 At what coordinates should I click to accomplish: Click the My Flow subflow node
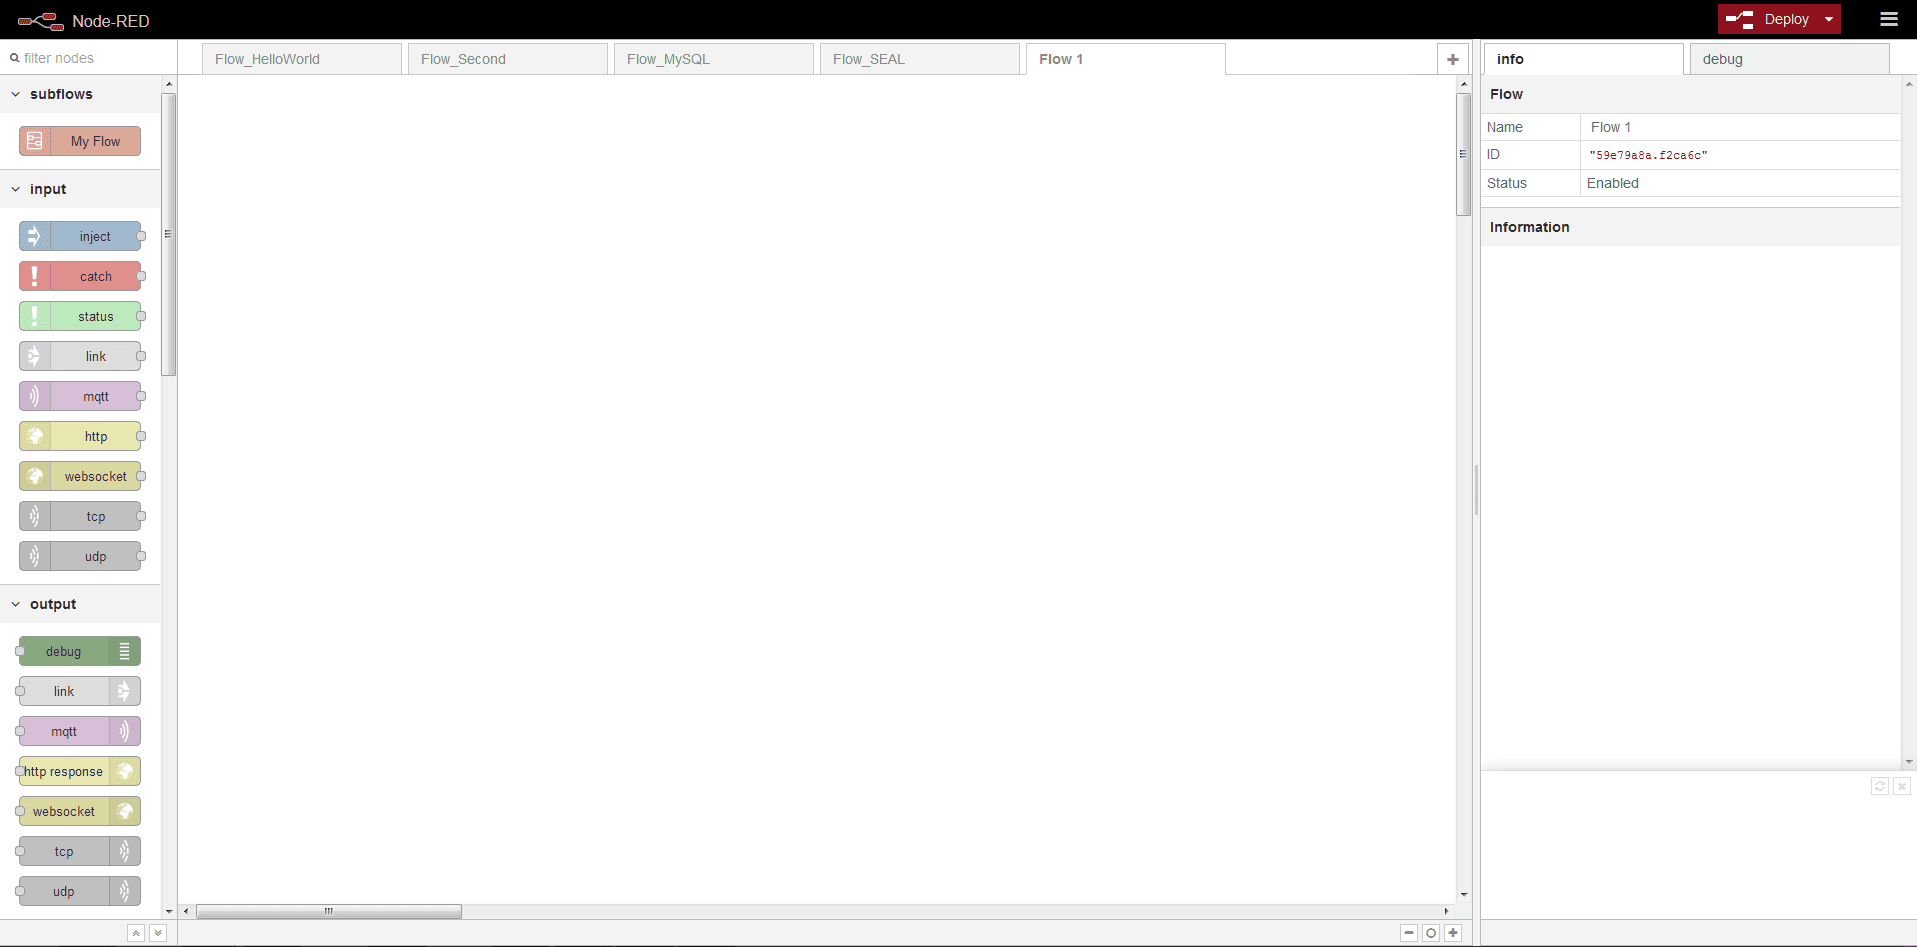(80, 141)
